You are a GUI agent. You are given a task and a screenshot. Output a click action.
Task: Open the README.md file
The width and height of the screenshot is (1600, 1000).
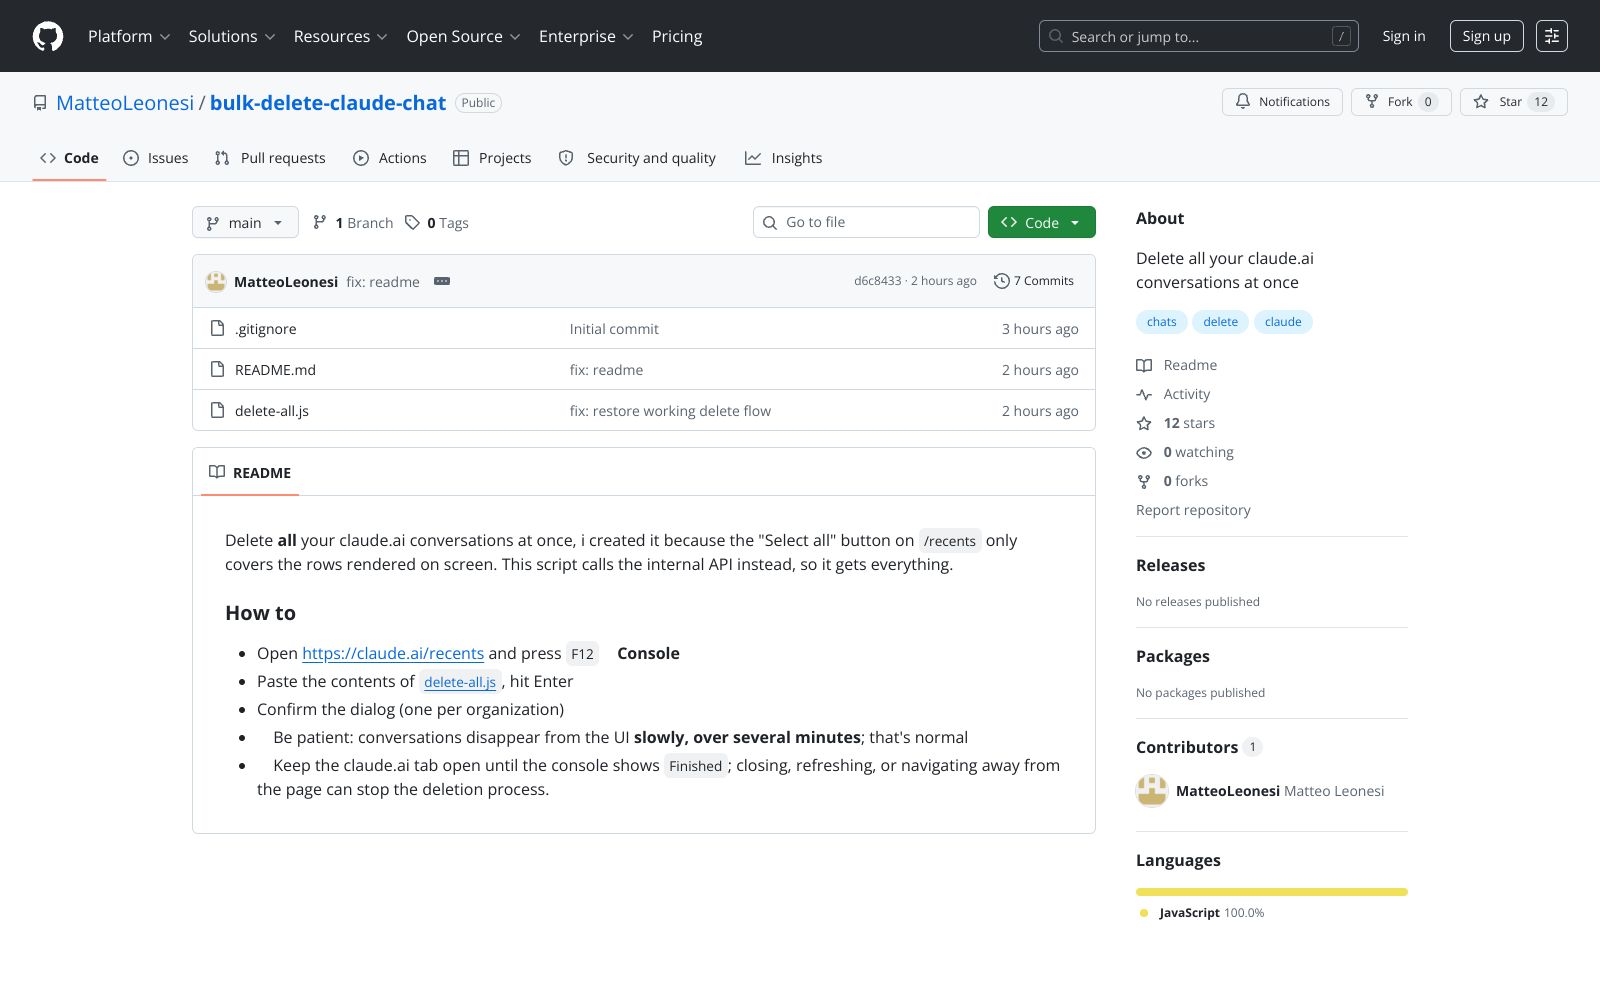coord(275,370)
